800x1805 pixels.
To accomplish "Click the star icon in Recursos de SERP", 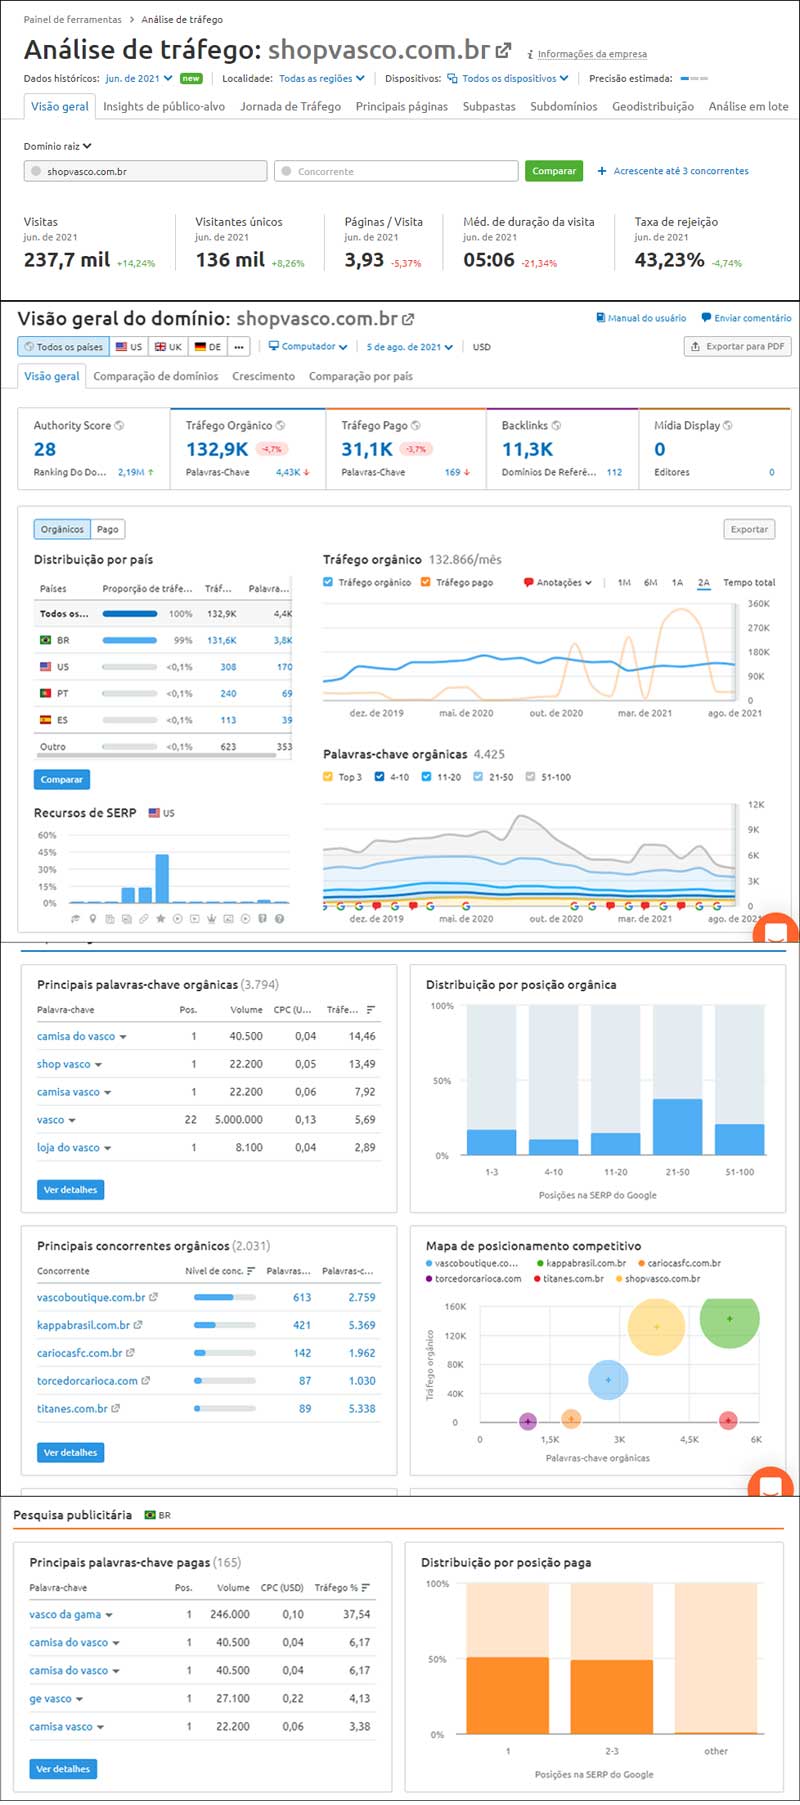I will (161, 919).
